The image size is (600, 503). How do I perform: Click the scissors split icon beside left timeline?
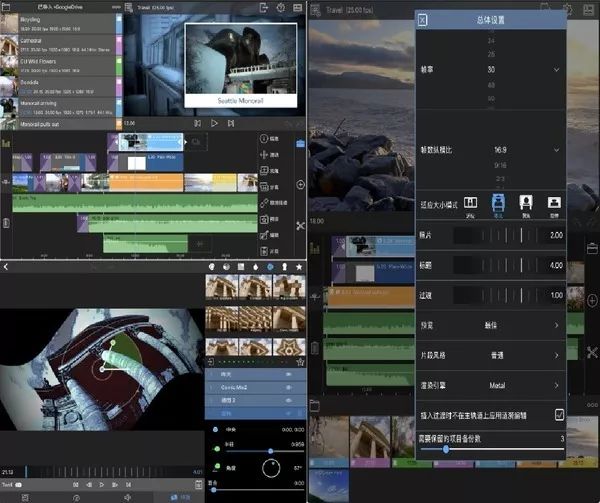301,226
